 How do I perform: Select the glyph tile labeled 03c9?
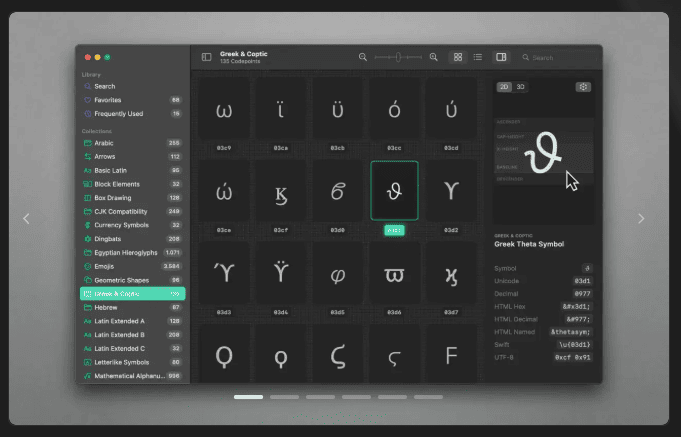[224, 109]
